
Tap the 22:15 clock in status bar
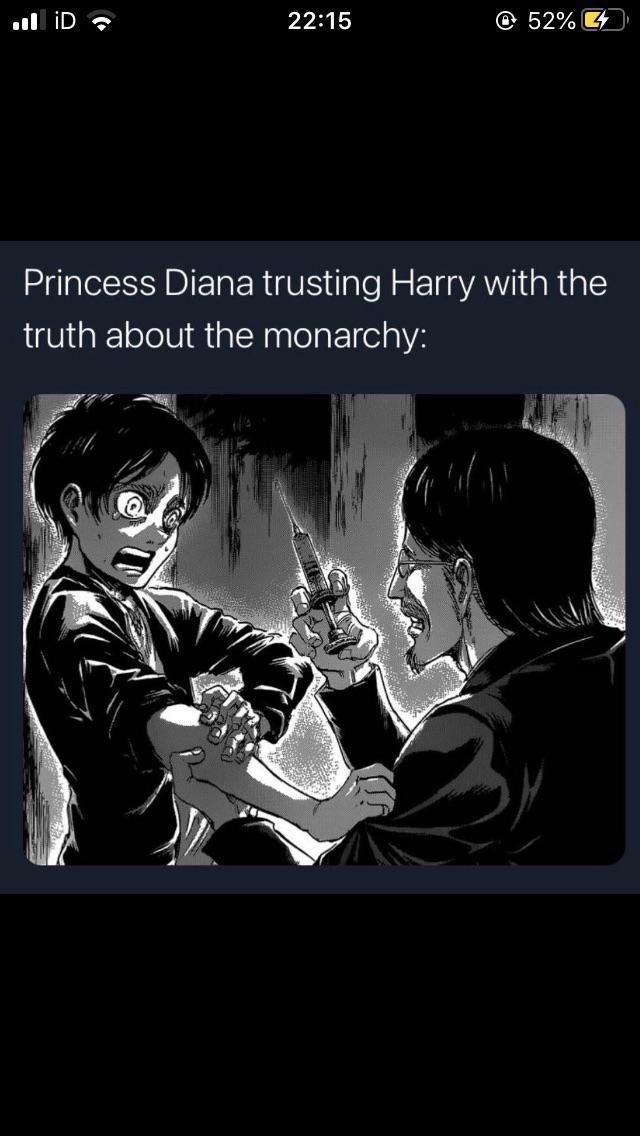tap(319, 22)
